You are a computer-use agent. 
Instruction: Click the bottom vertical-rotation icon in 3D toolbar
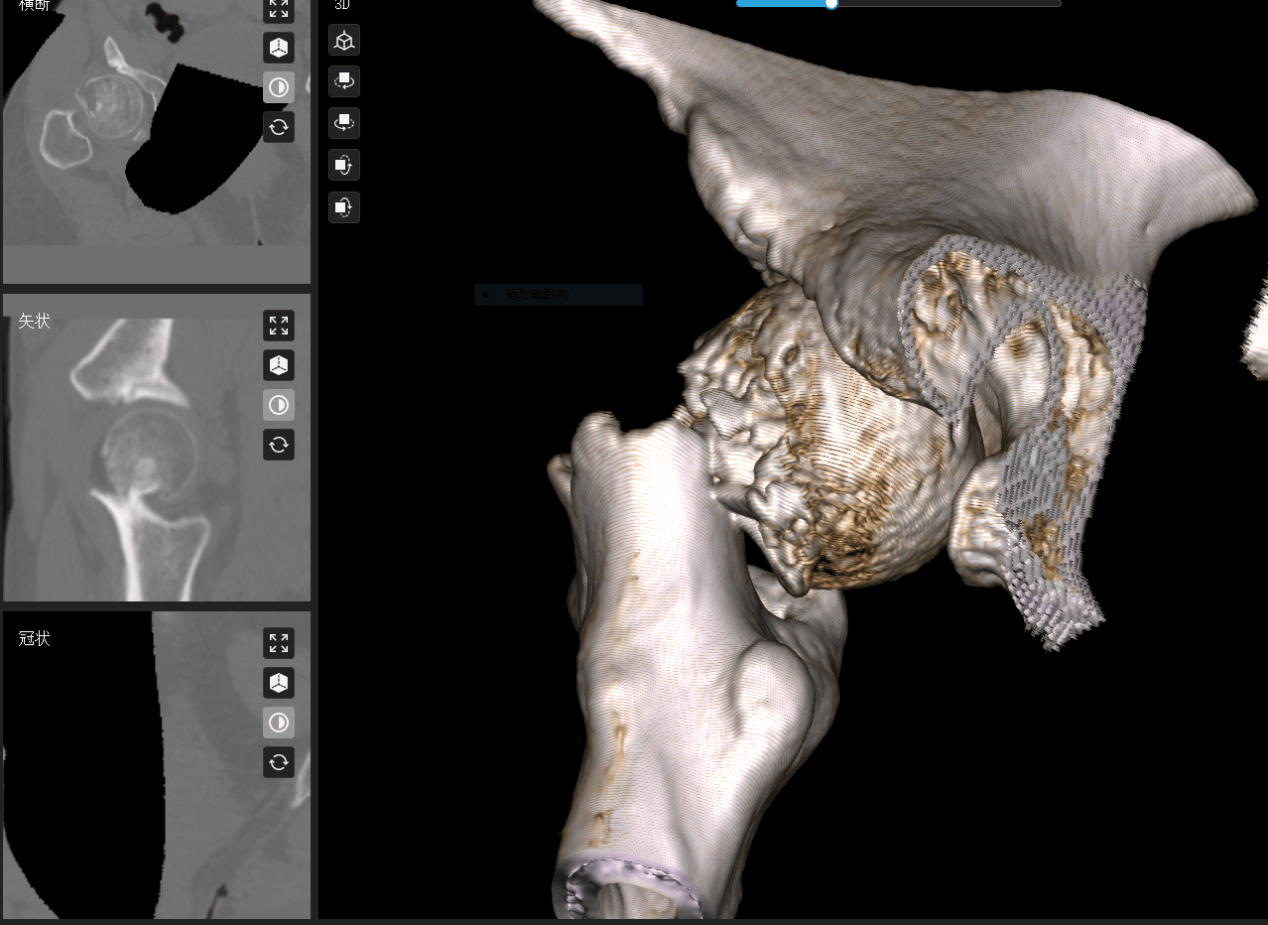[344, 207]
